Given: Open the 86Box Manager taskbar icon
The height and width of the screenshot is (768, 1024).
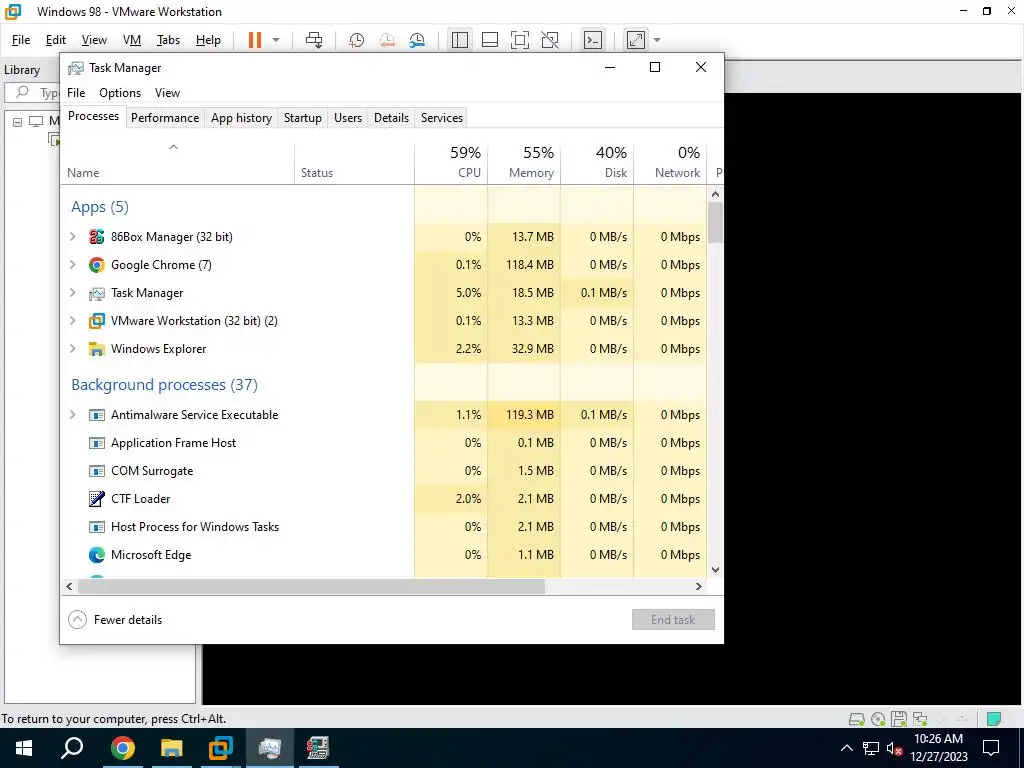Looking at the screenshot, I should pos(318,748).
